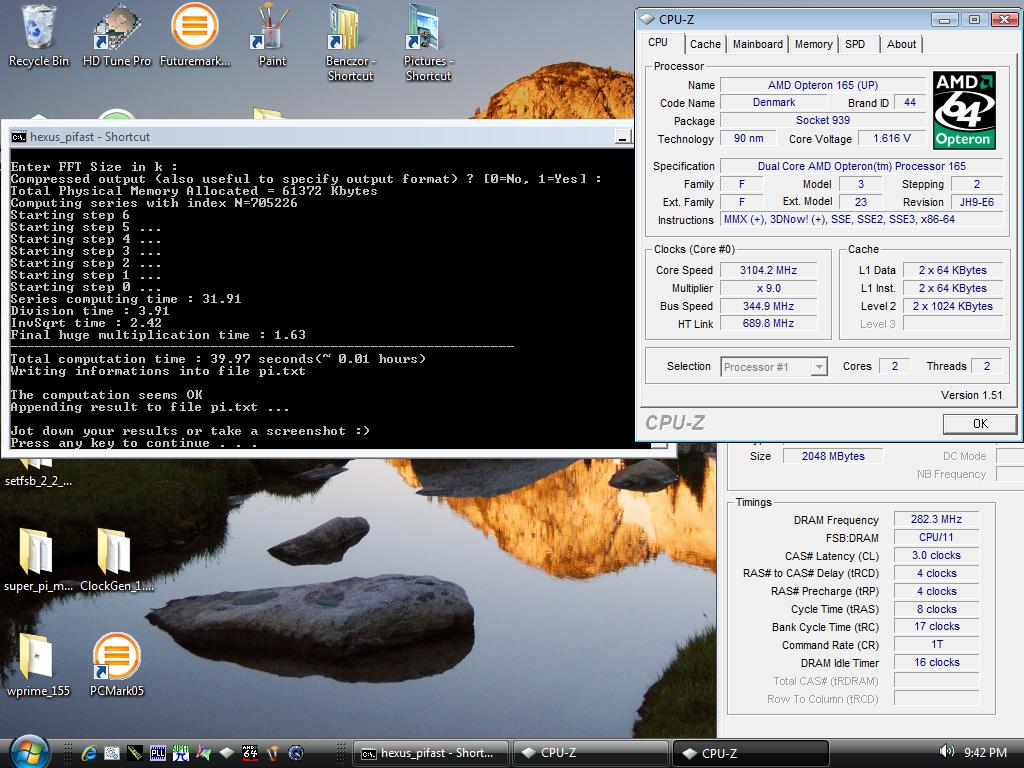Click the hexus_pifast console title bar icon

click(x=19, y=136)
